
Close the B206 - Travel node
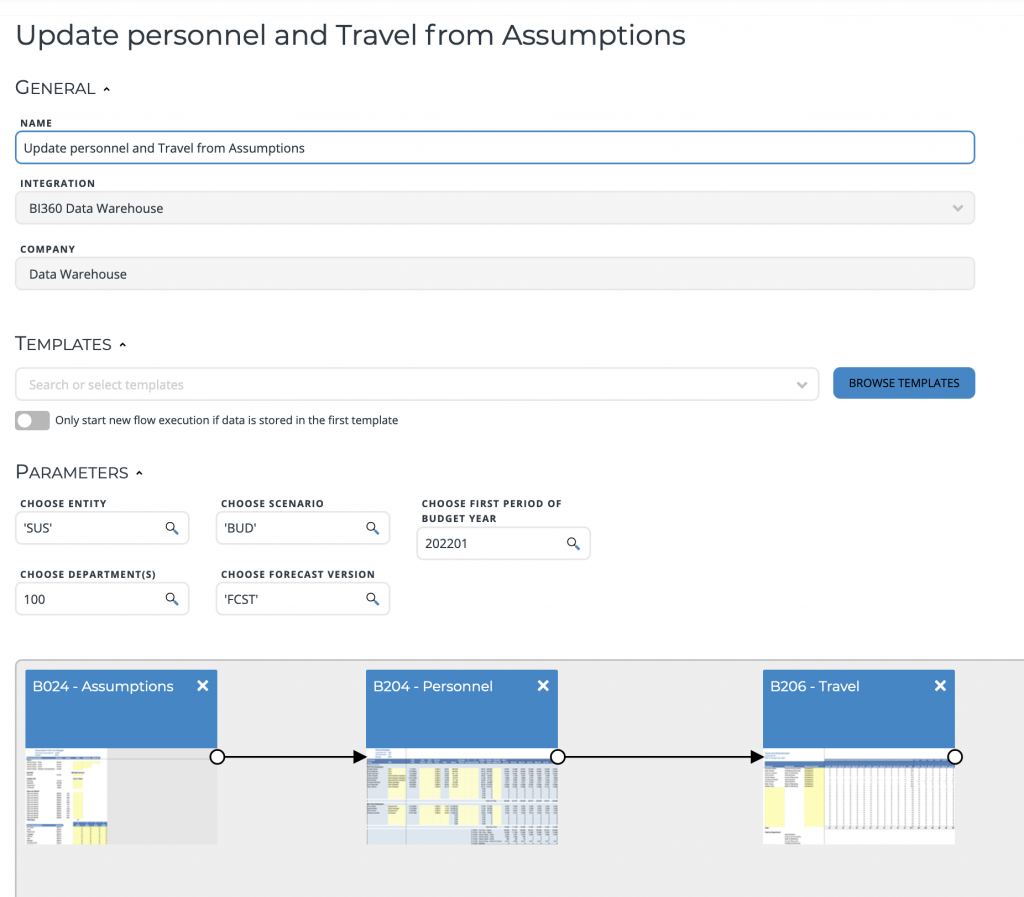tap(940, 686)
